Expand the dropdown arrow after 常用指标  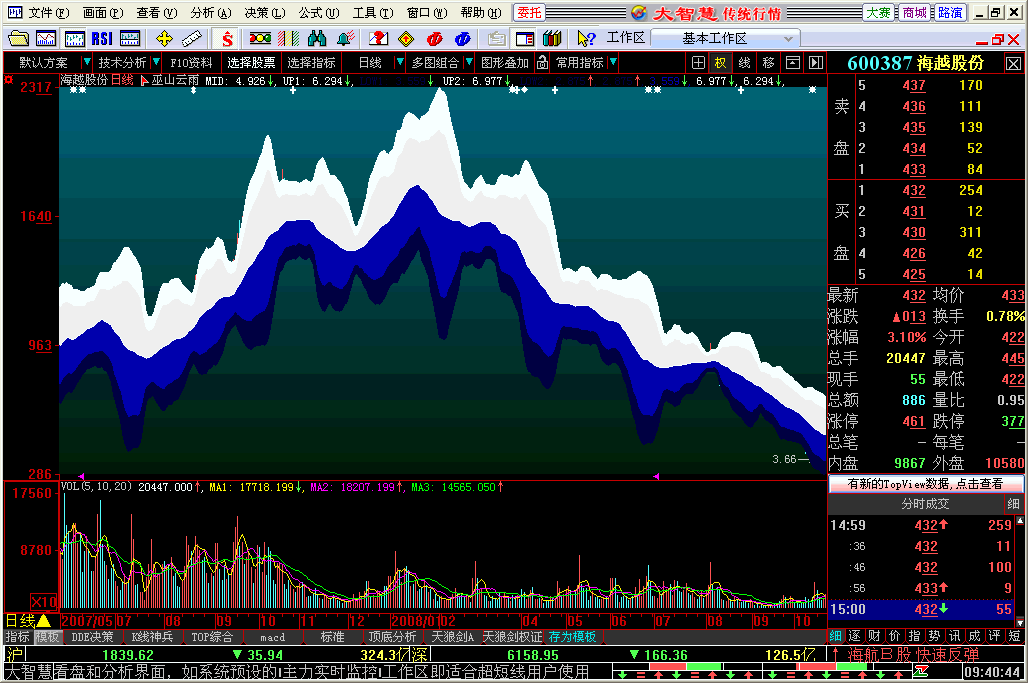tap(612, 62)
